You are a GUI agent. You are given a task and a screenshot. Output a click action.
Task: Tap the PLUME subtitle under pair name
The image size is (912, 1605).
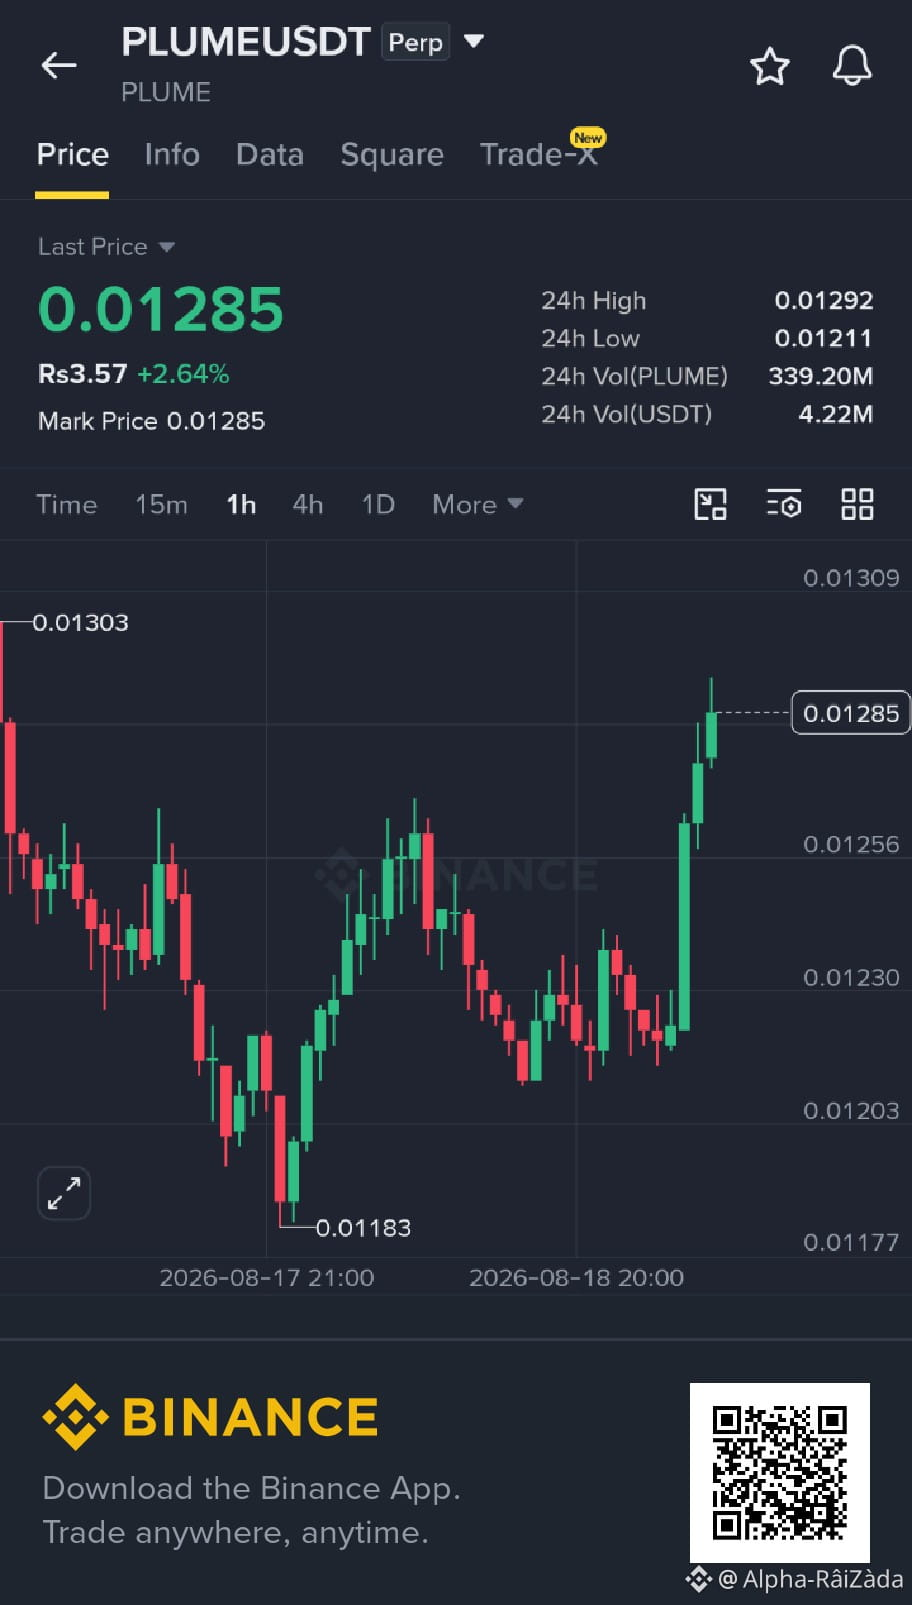[166, 92]
